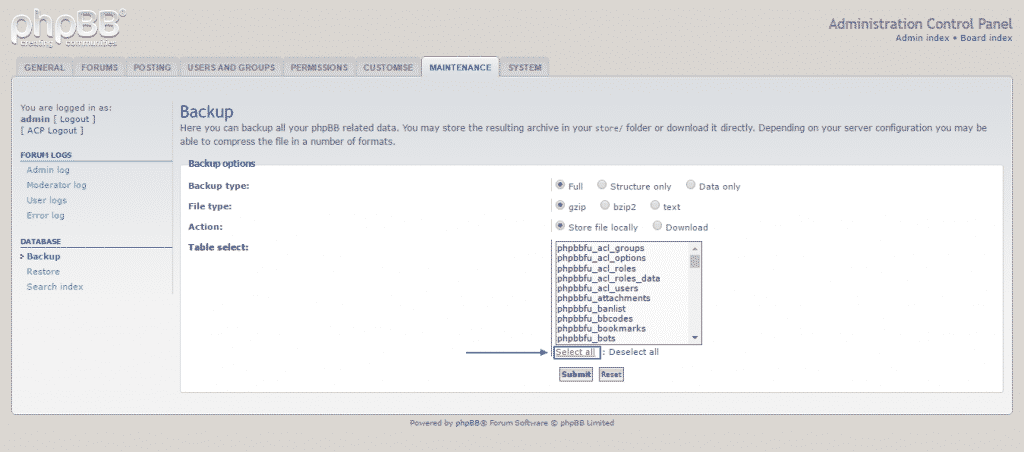The height and width of the screenshot is (452, 1024).
Task: Select the Download action option
Action: pyautogui.click(x=658, y=227)
